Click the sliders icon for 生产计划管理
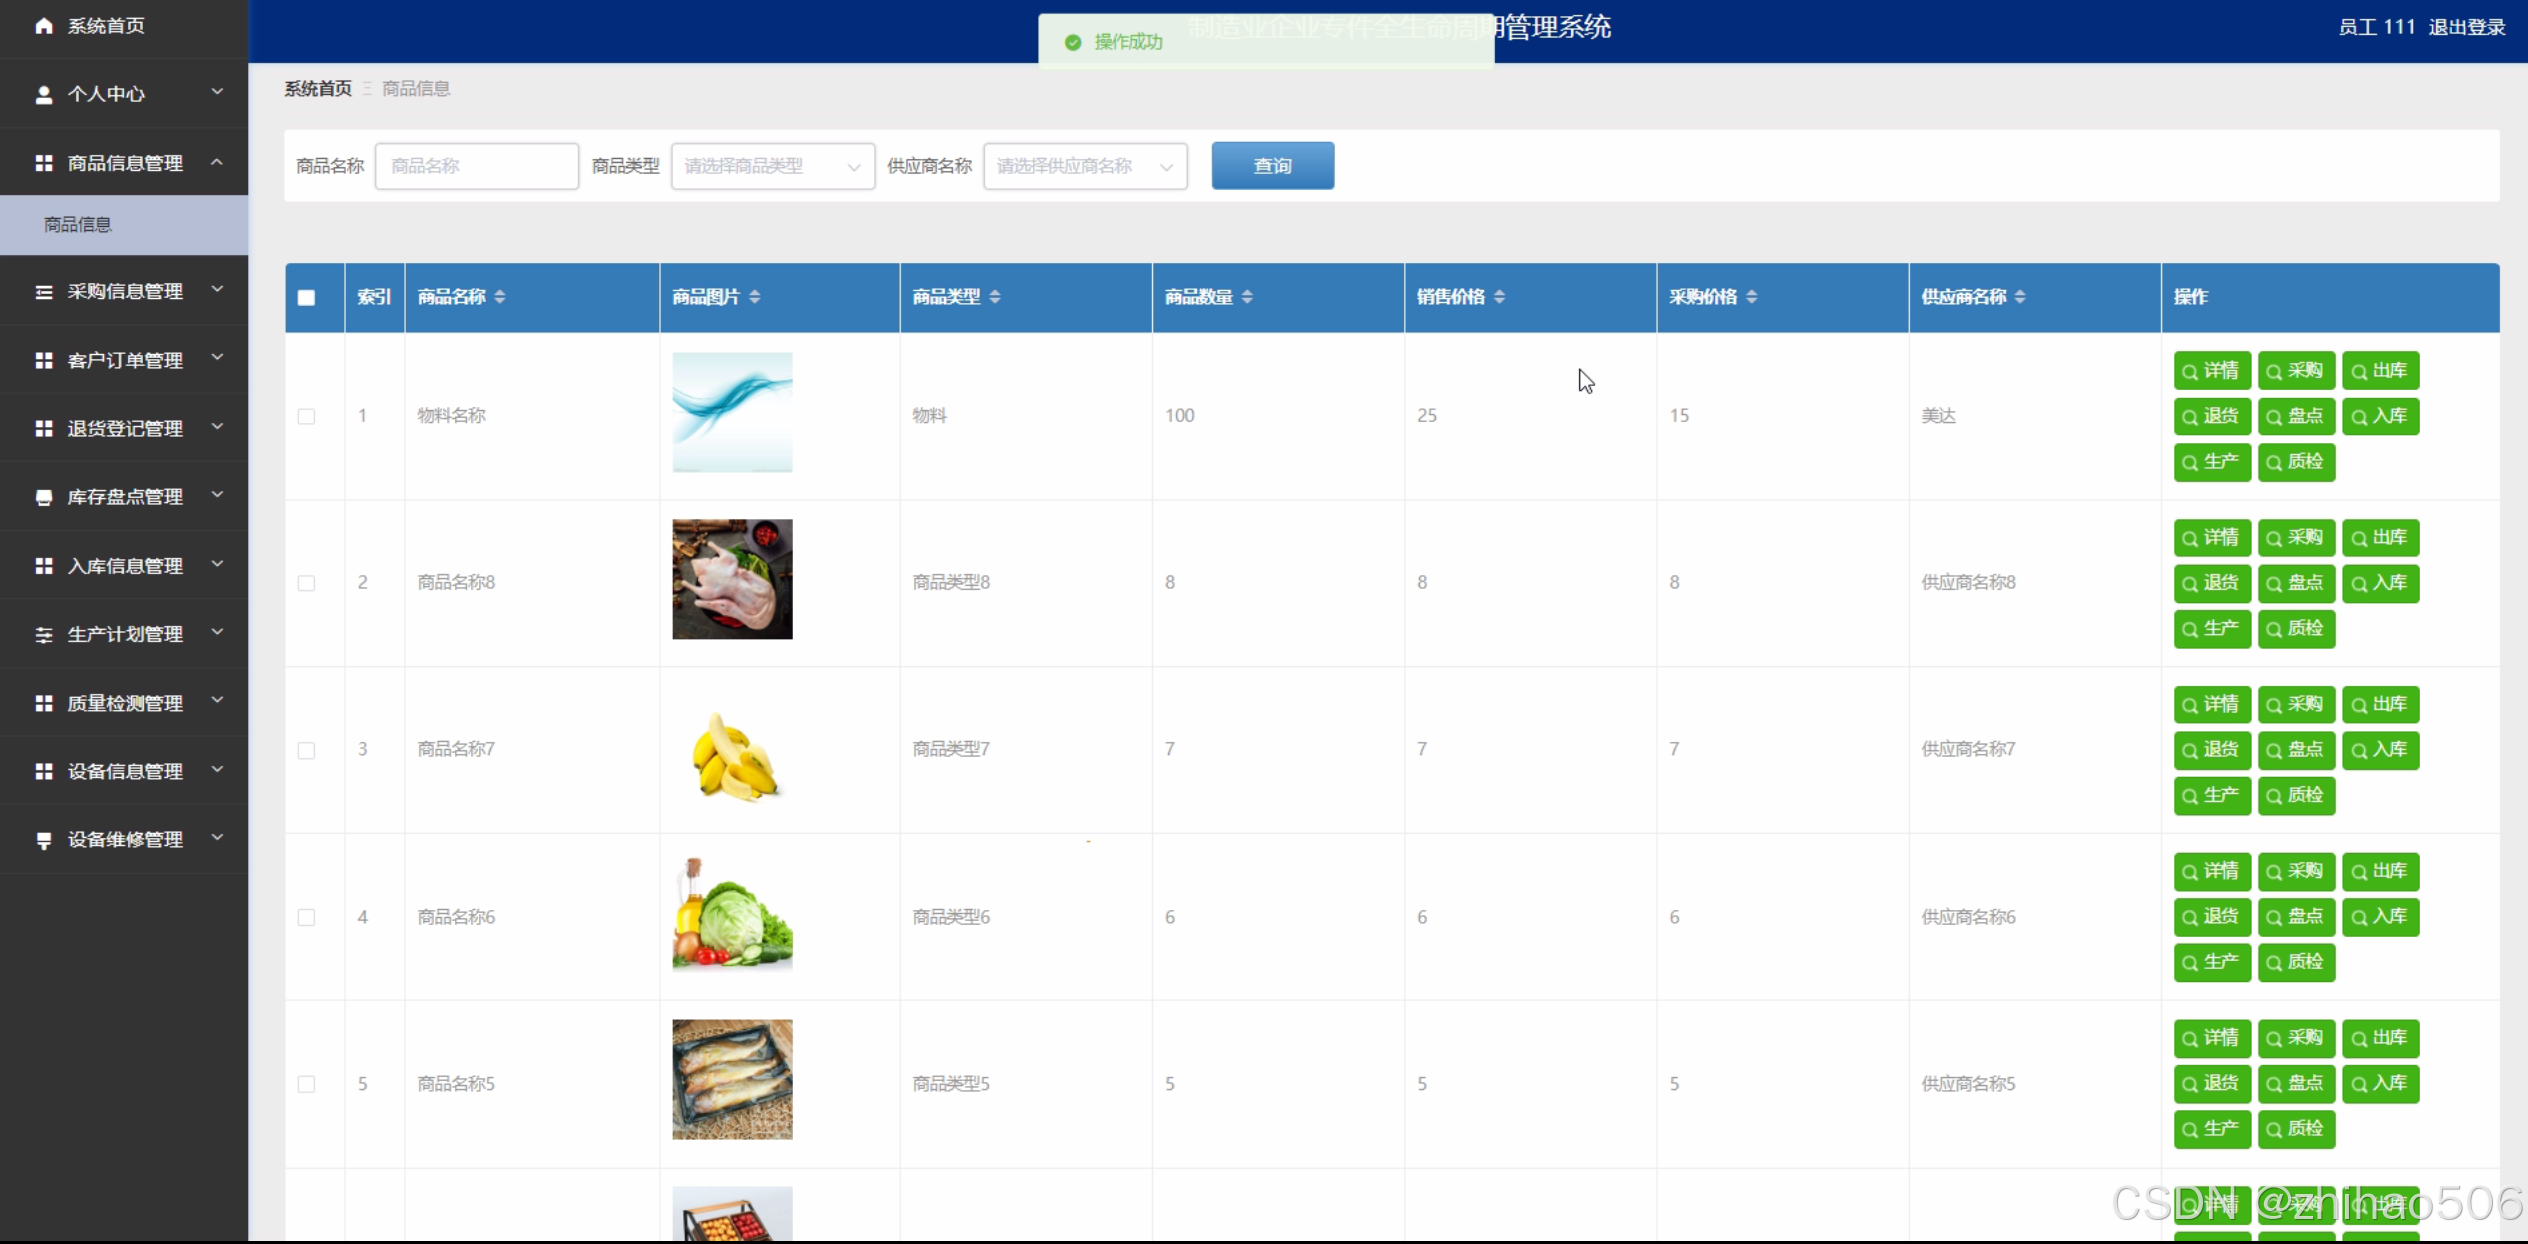The image size is (2528, 1244). (43, 635)
